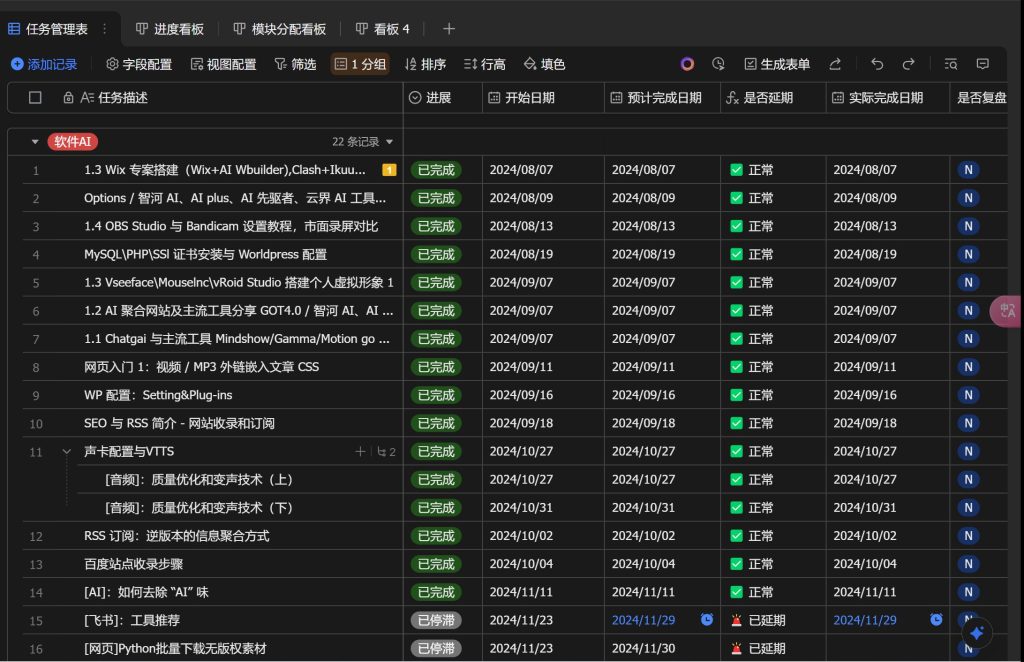Open the undo history clock icon

pos(718,63)
